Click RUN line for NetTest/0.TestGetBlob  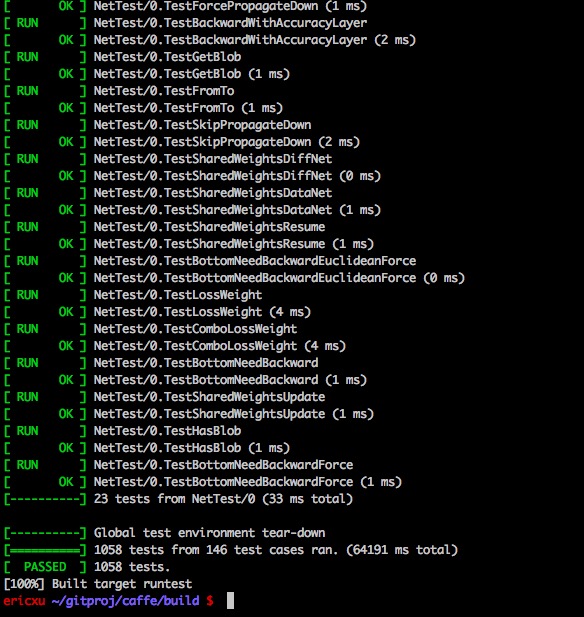tap(122, 57)
